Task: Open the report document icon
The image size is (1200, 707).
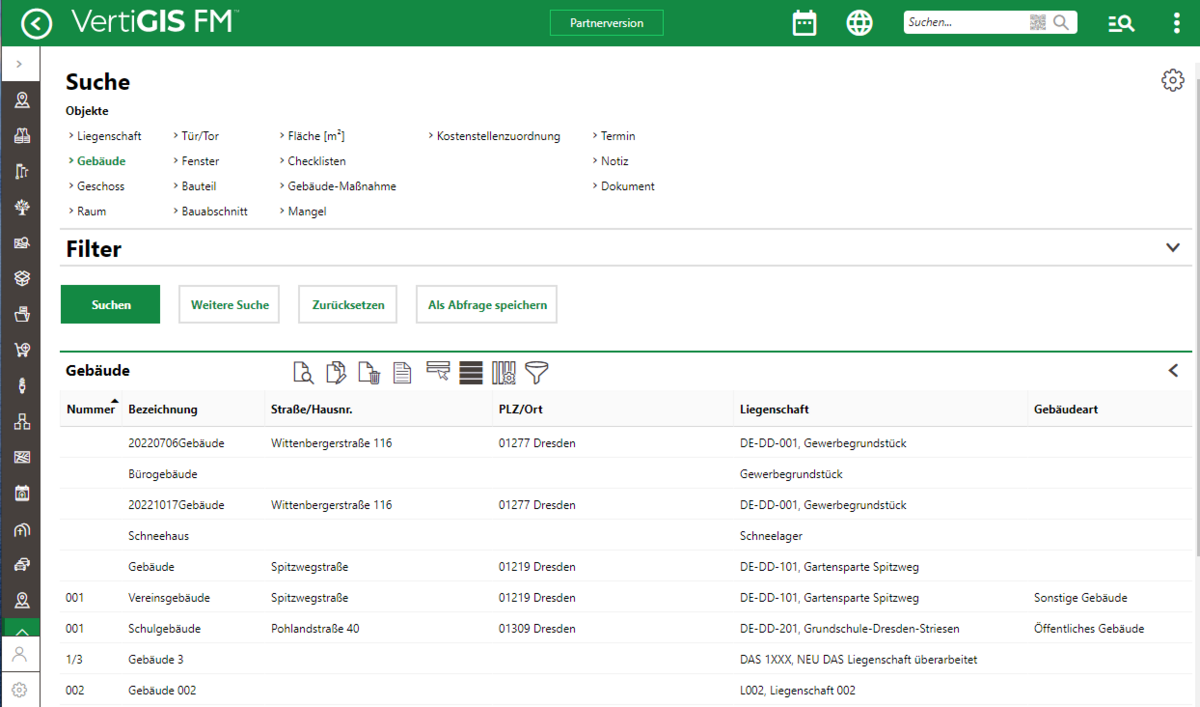Action: pos(402,373)
